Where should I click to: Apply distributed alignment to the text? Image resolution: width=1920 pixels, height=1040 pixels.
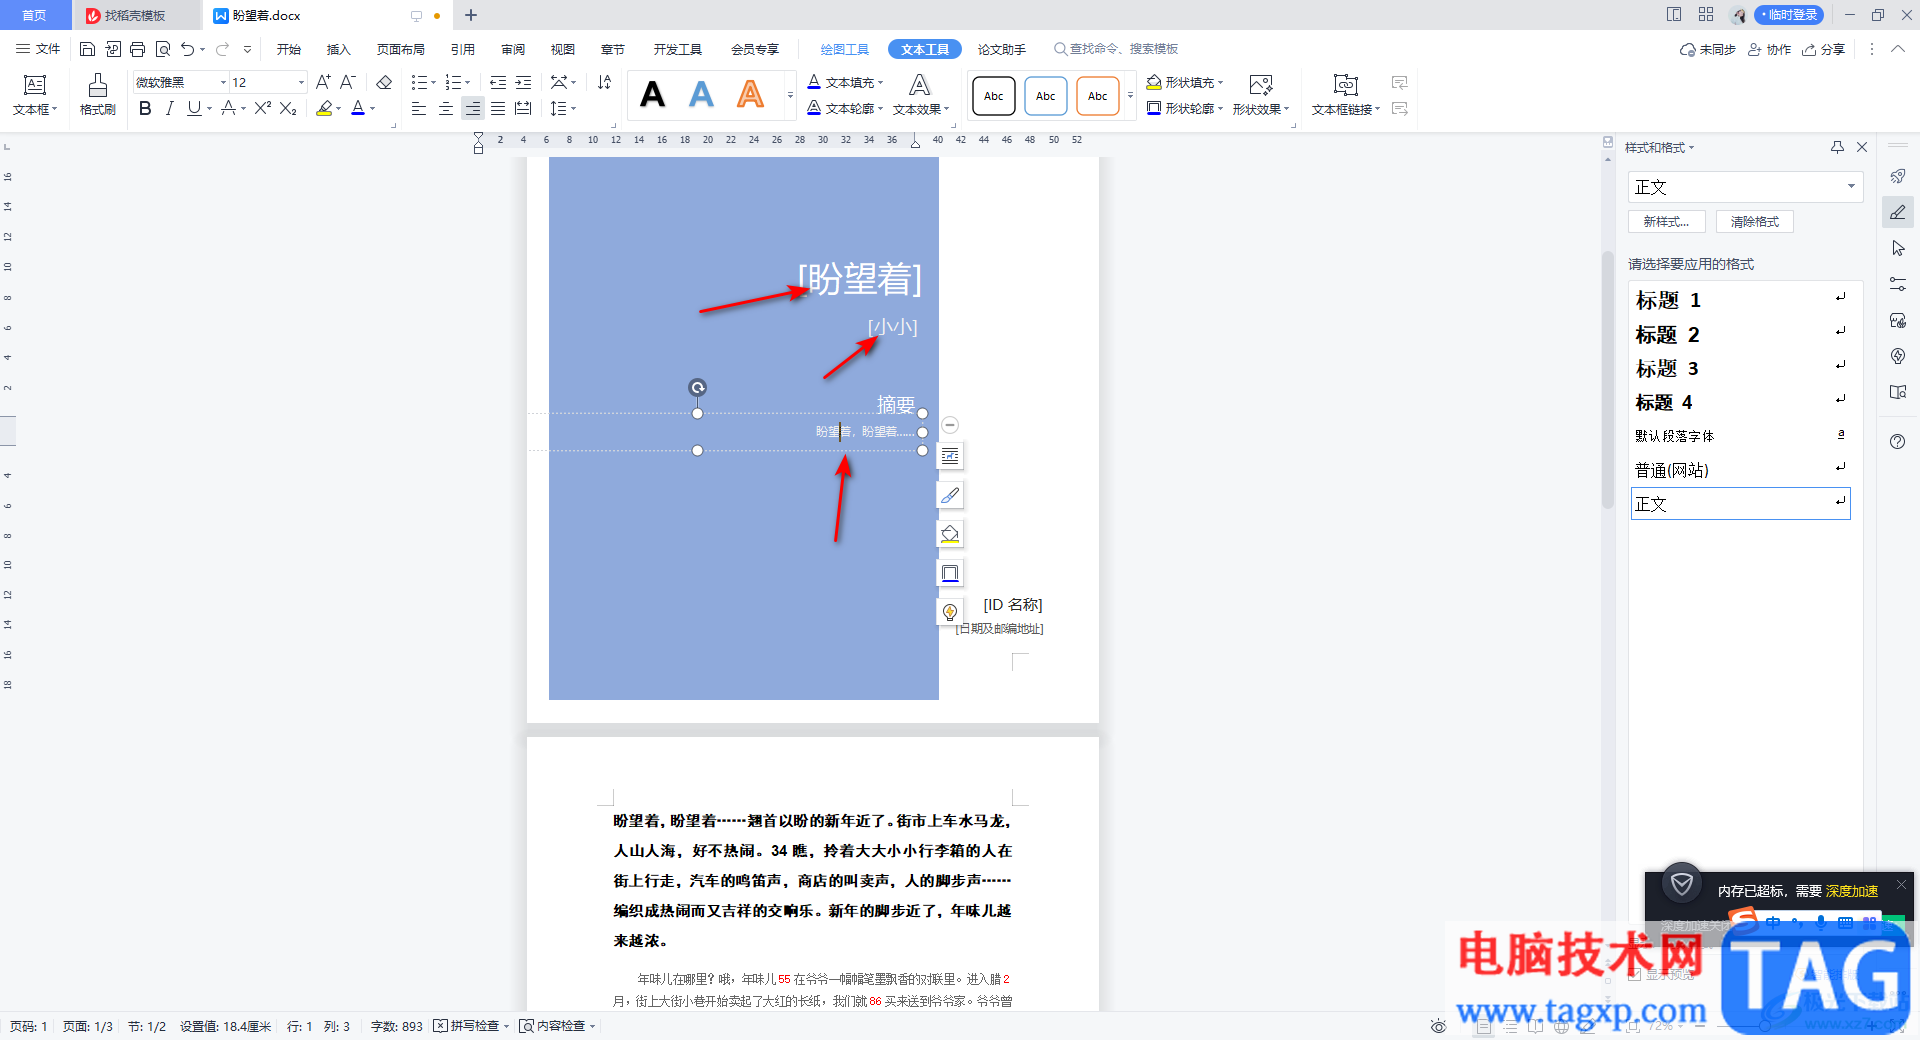coord(523,108)
